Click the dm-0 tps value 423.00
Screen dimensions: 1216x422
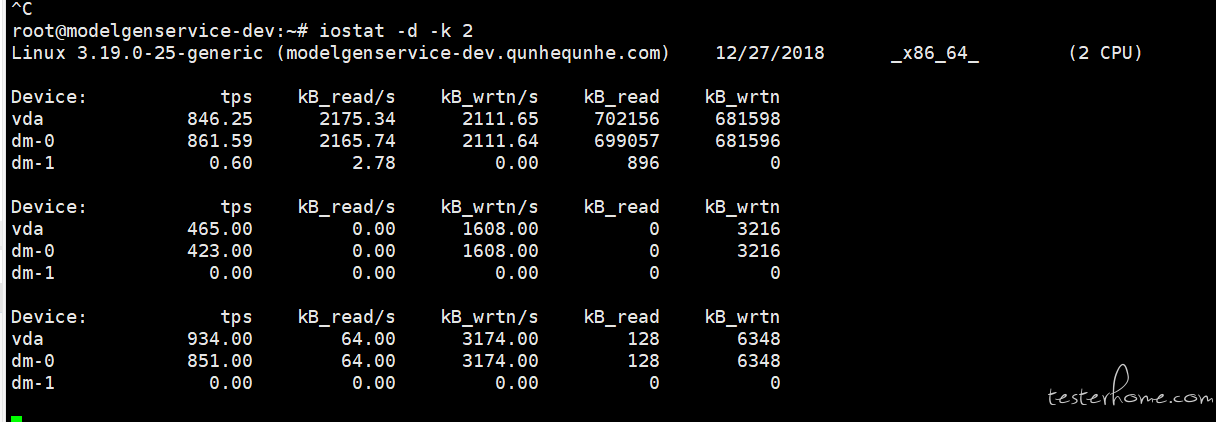220,251
